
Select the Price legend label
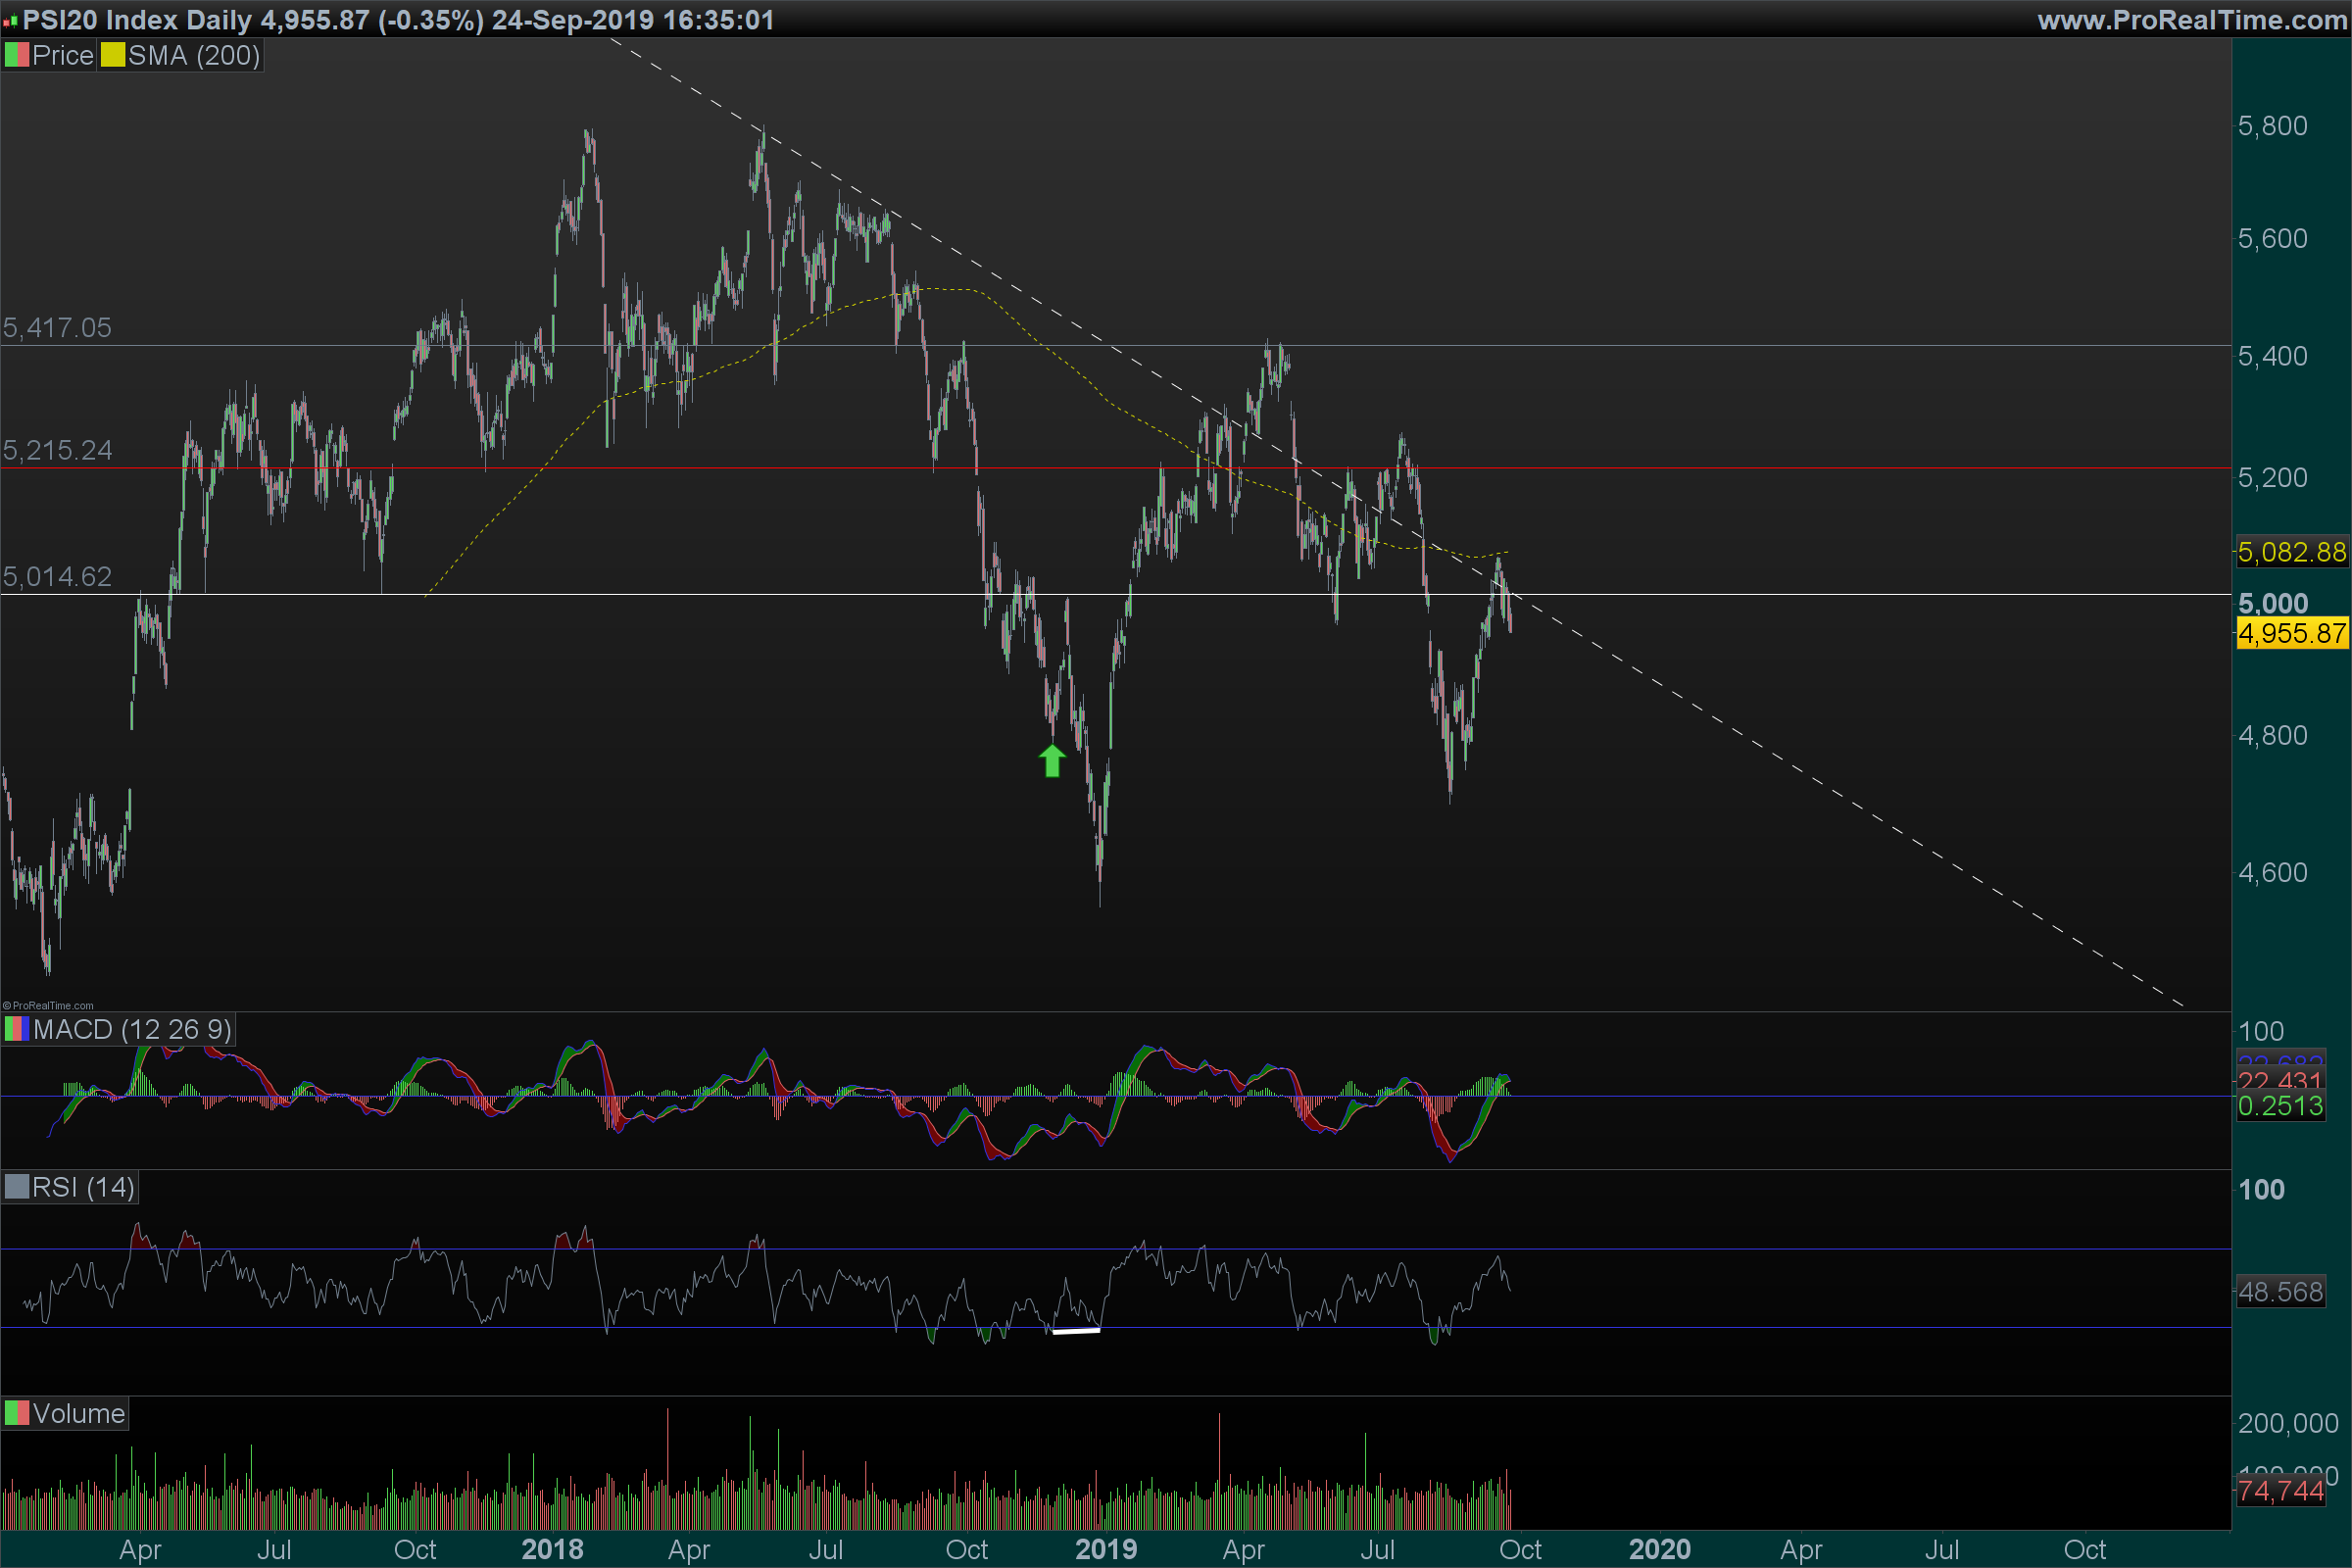(x=62, y=55)
